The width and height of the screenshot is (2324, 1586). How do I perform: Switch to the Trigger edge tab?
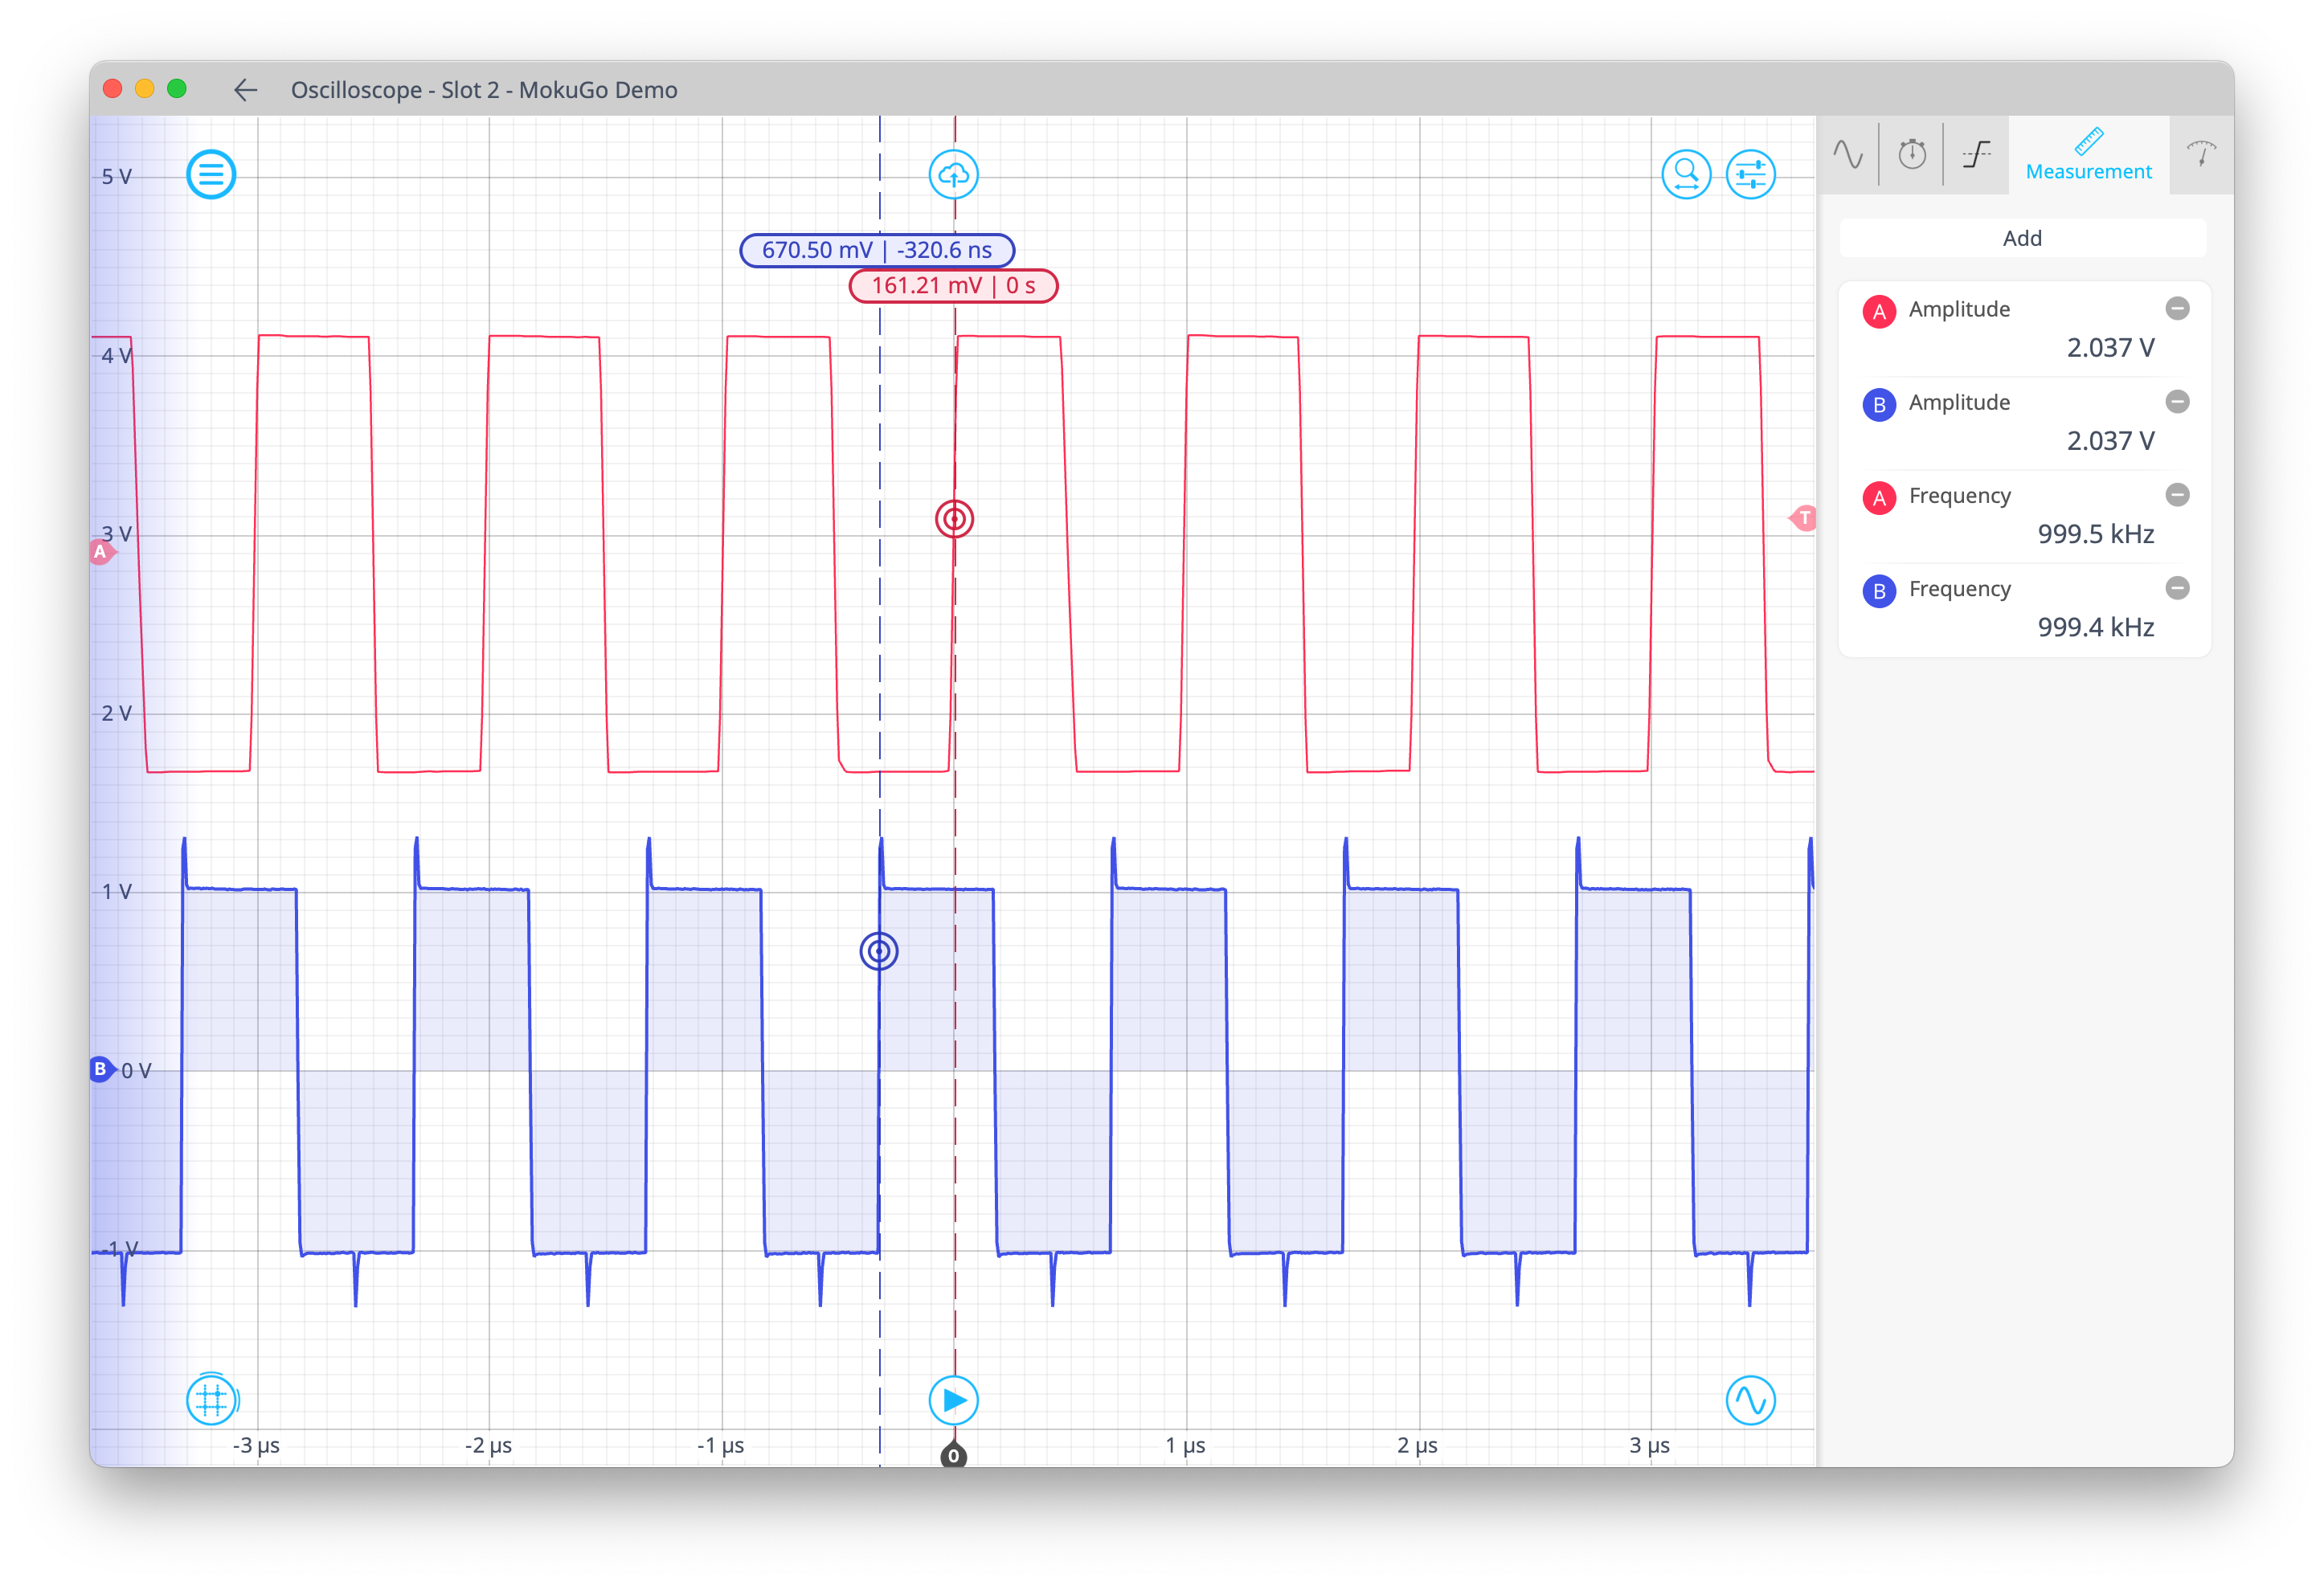(1976, 154)
